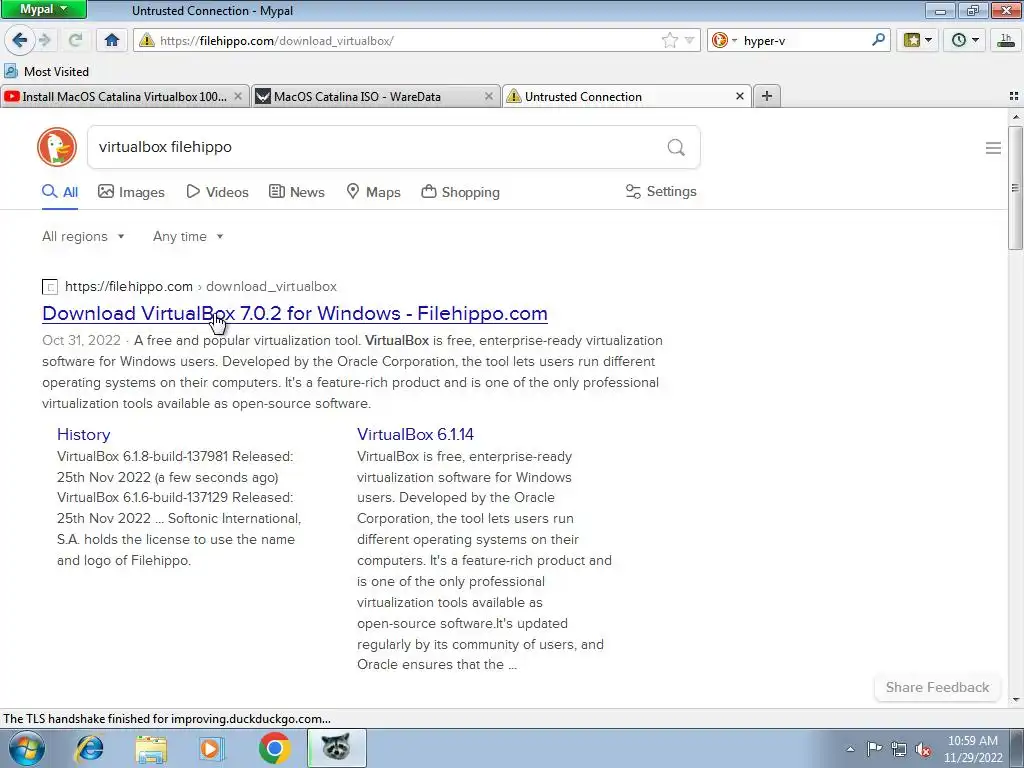
Task: Reload the page with the refresh icon
Action: click(76, 40)
